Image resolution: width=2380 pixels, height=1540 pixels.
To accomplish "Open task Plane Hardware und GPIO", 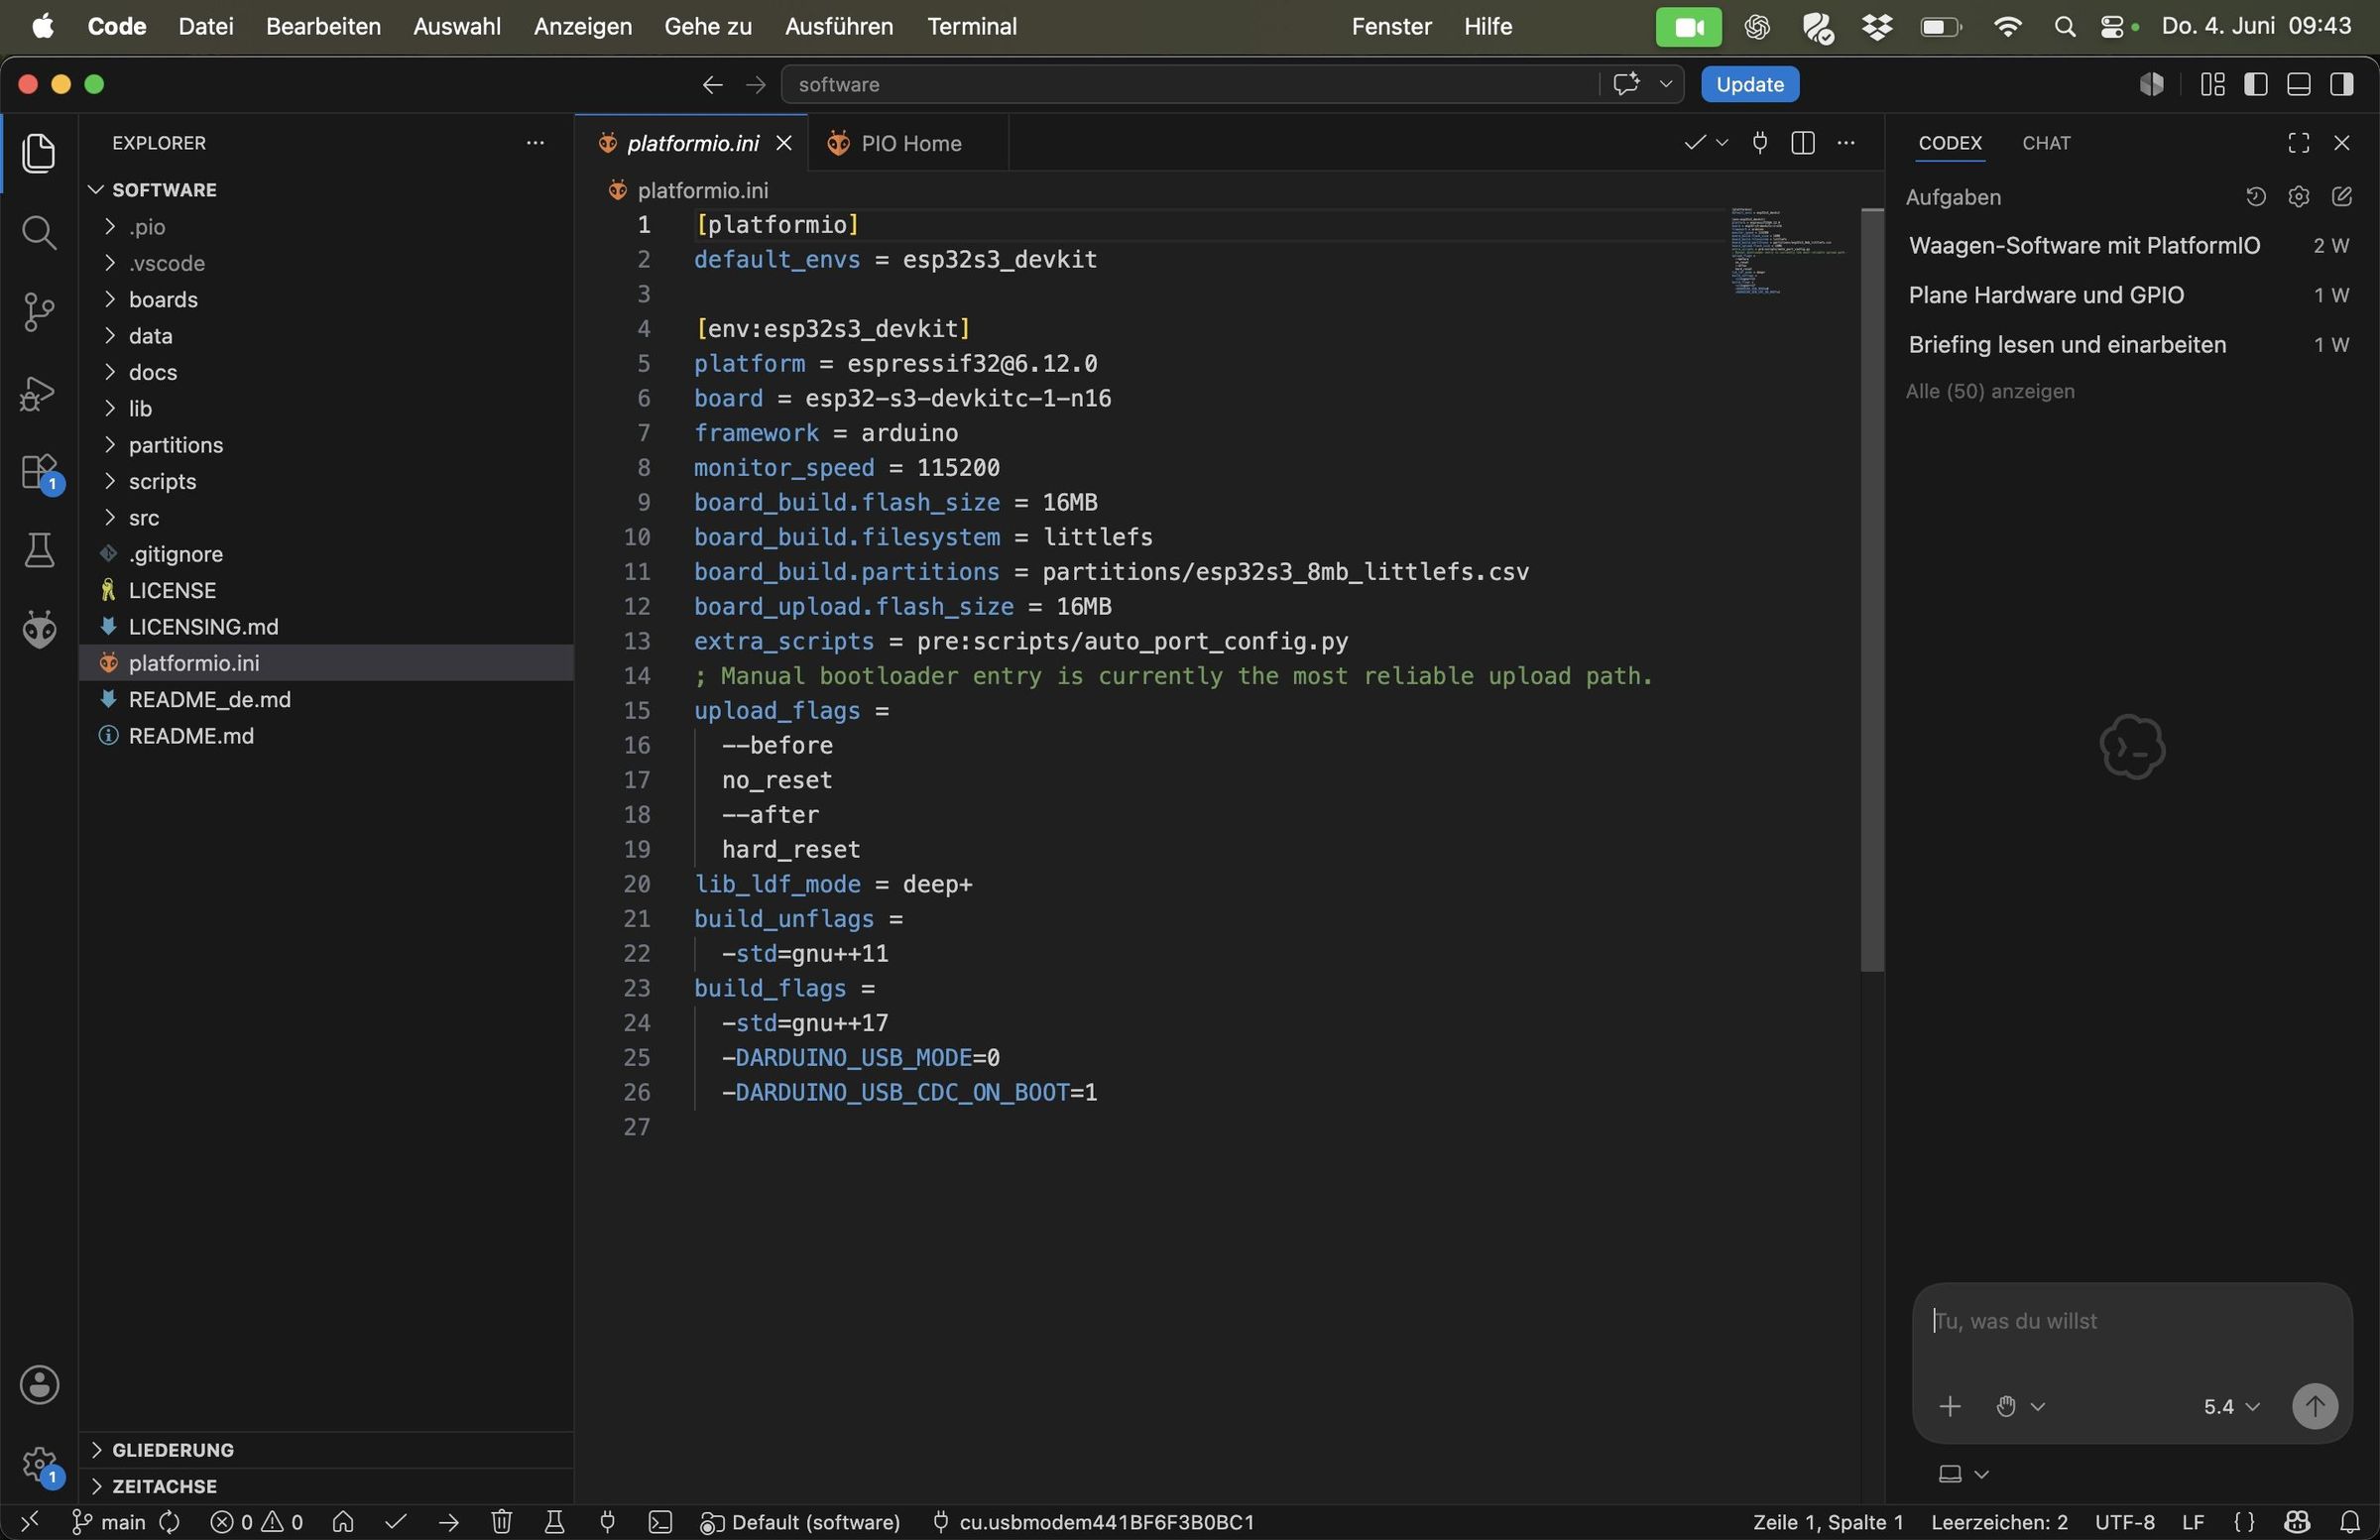I will pyautogui.click(x=2130, y=296).
